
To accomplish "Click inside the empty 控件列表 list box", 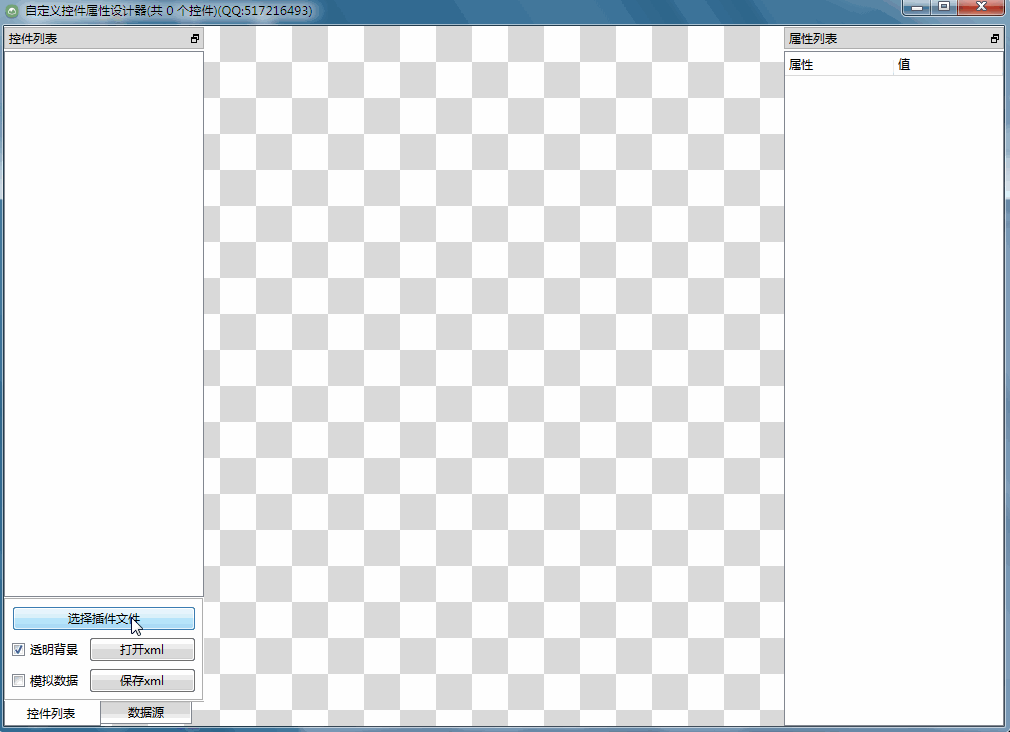I will click(x=103, y=320).
